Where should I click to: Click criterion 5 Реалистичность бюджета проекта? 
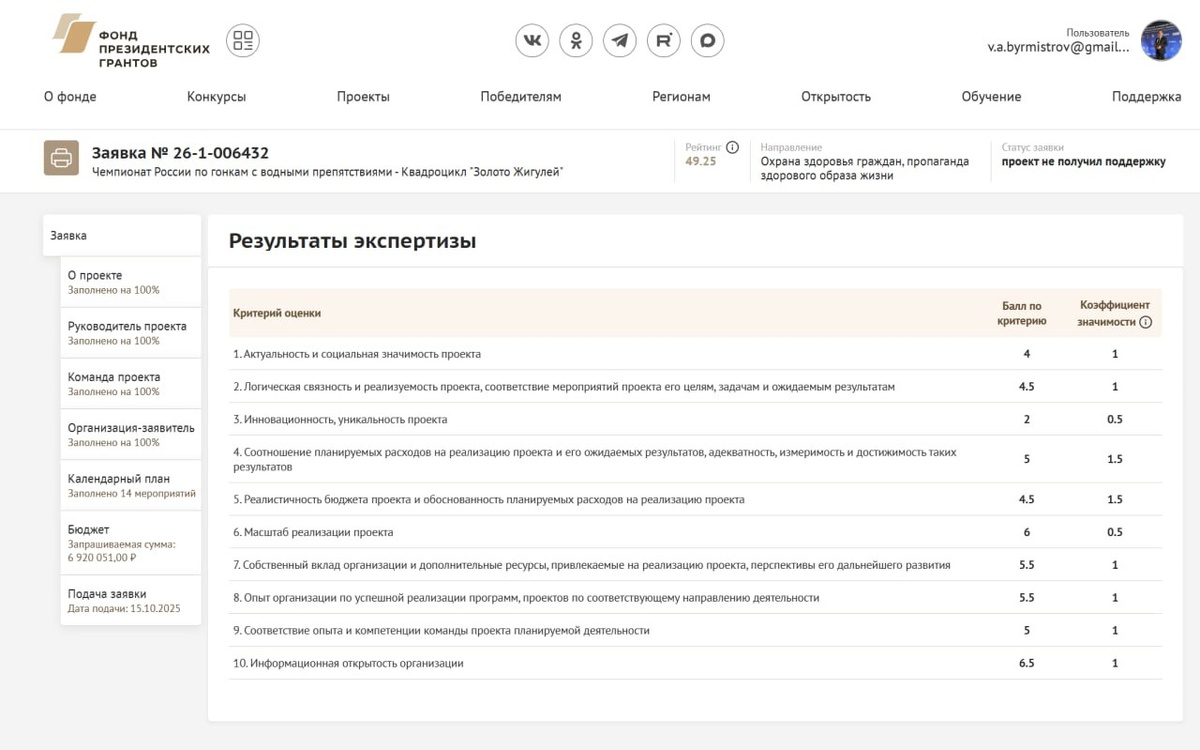coord(489,499)
